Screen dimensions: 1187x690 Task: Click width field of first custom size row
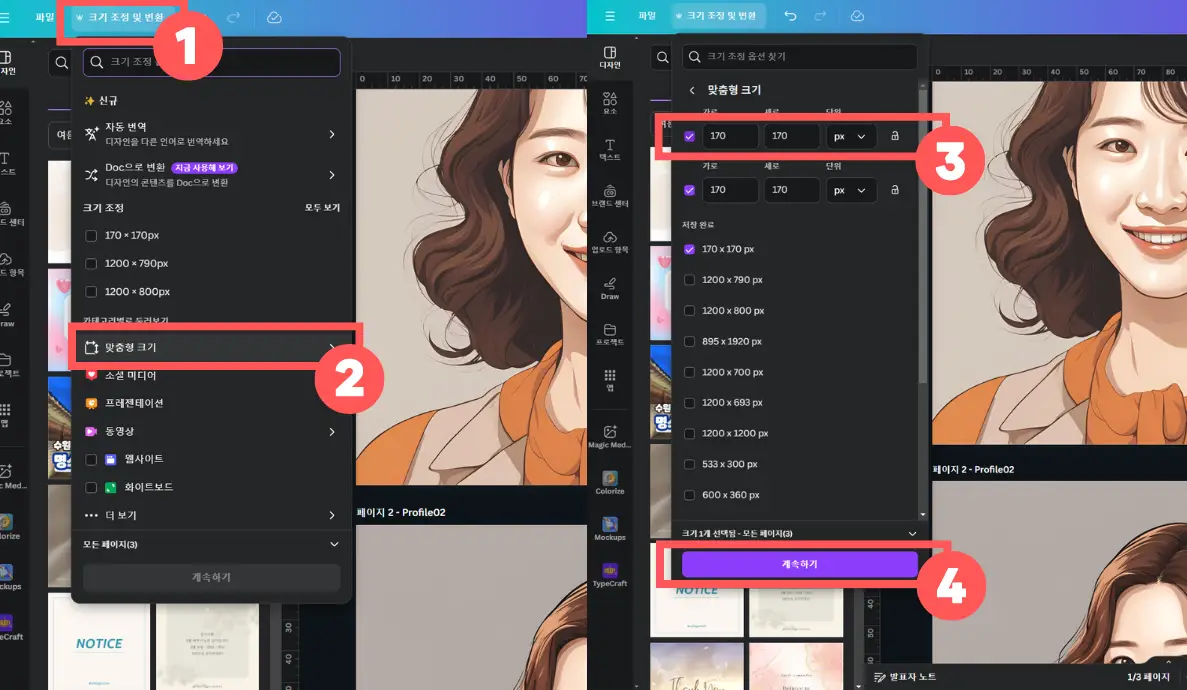click(730, 136)
